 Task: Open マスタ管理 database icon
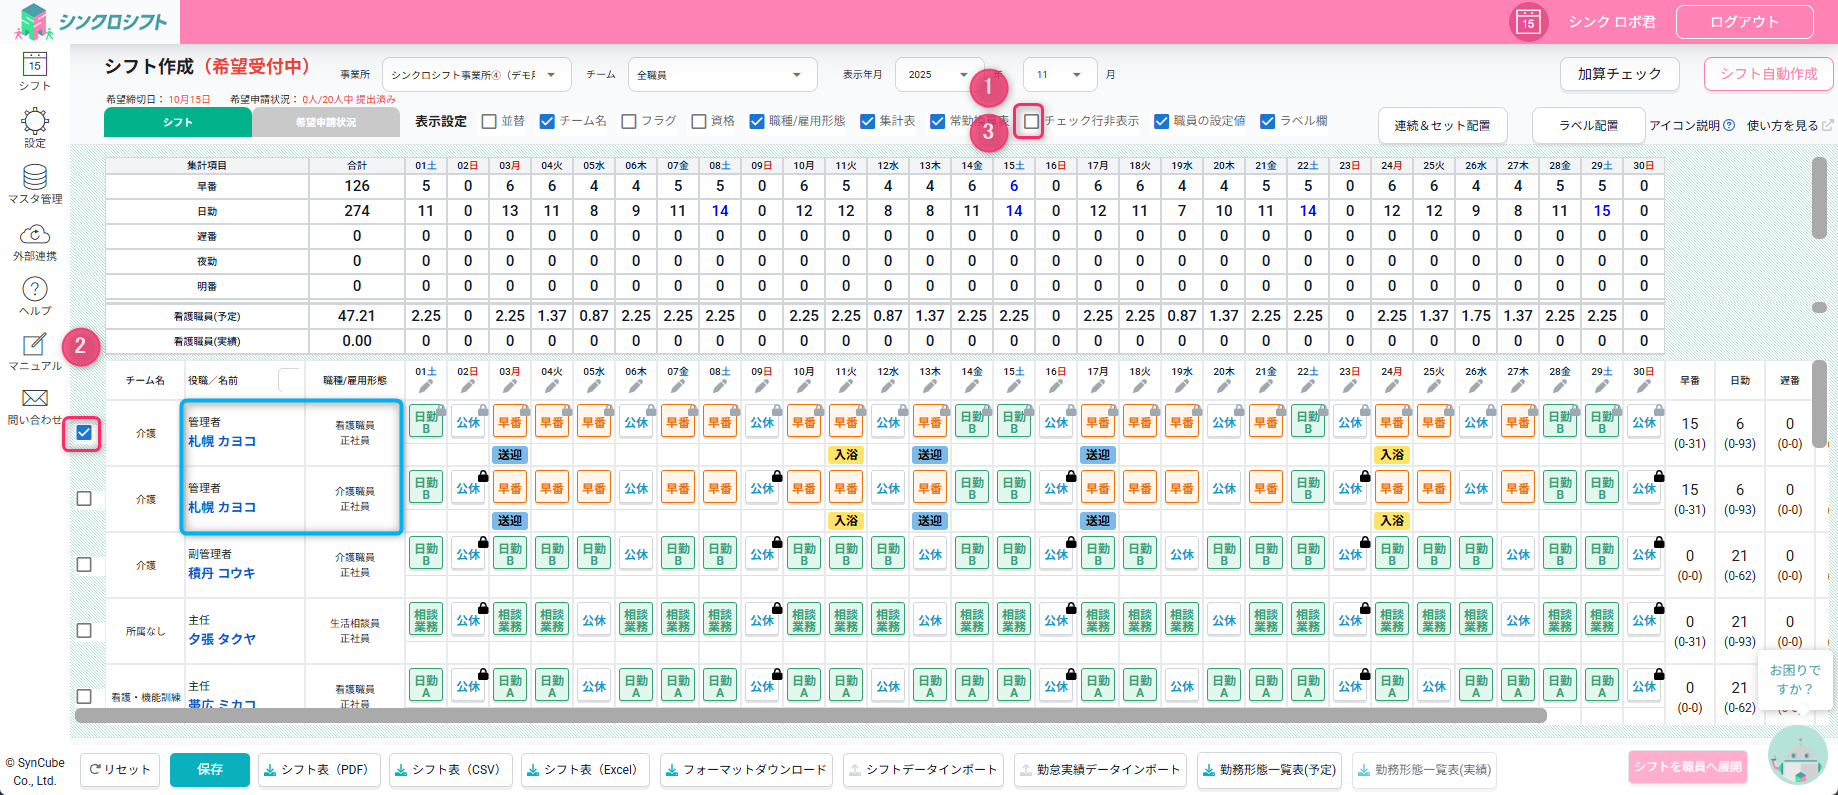point(35,179)
